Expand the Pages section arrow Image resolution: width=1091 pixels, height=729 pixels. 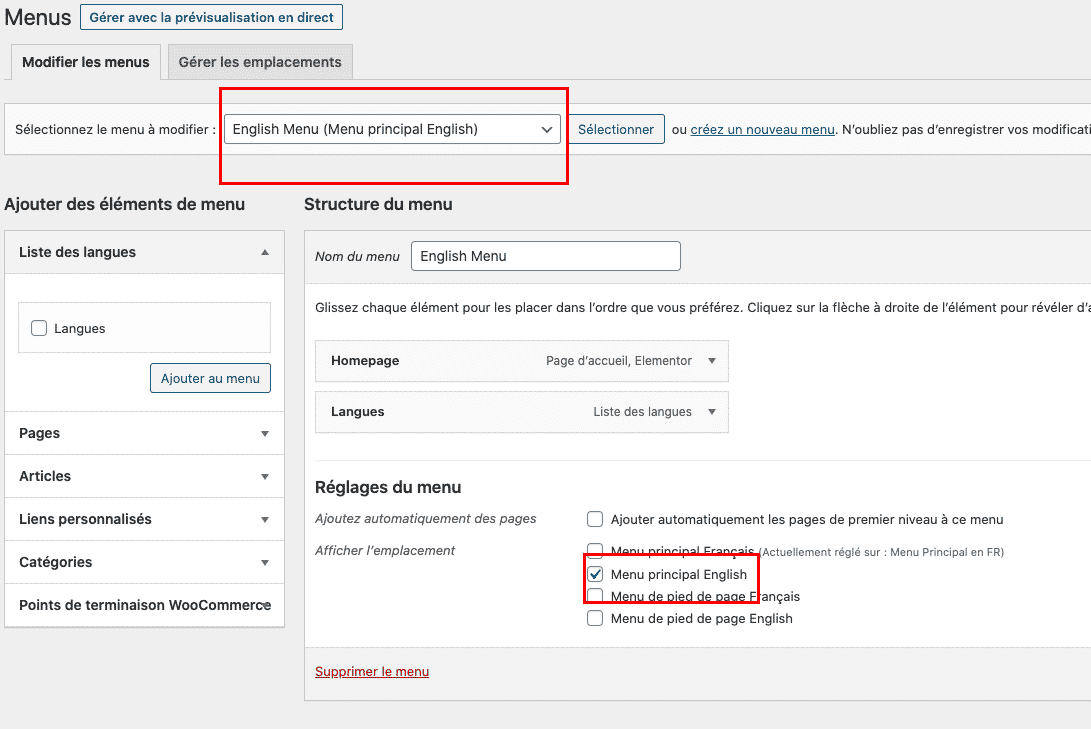point(265,434)
